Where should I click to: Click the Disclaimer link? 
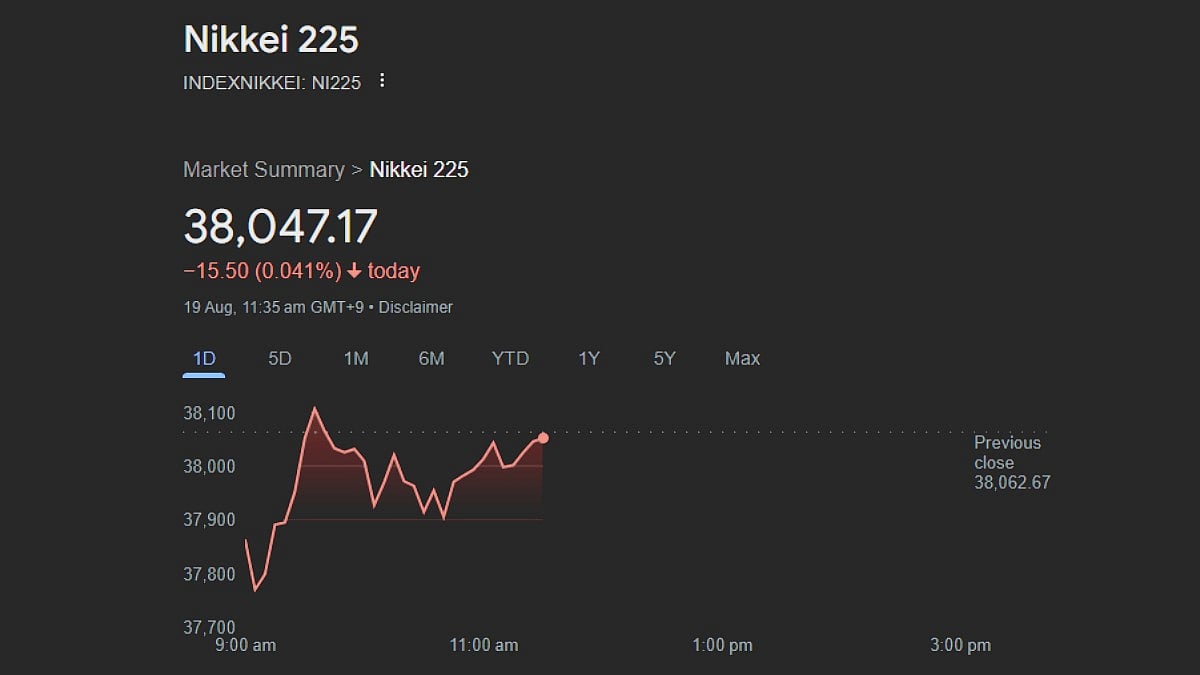(415, 308)
